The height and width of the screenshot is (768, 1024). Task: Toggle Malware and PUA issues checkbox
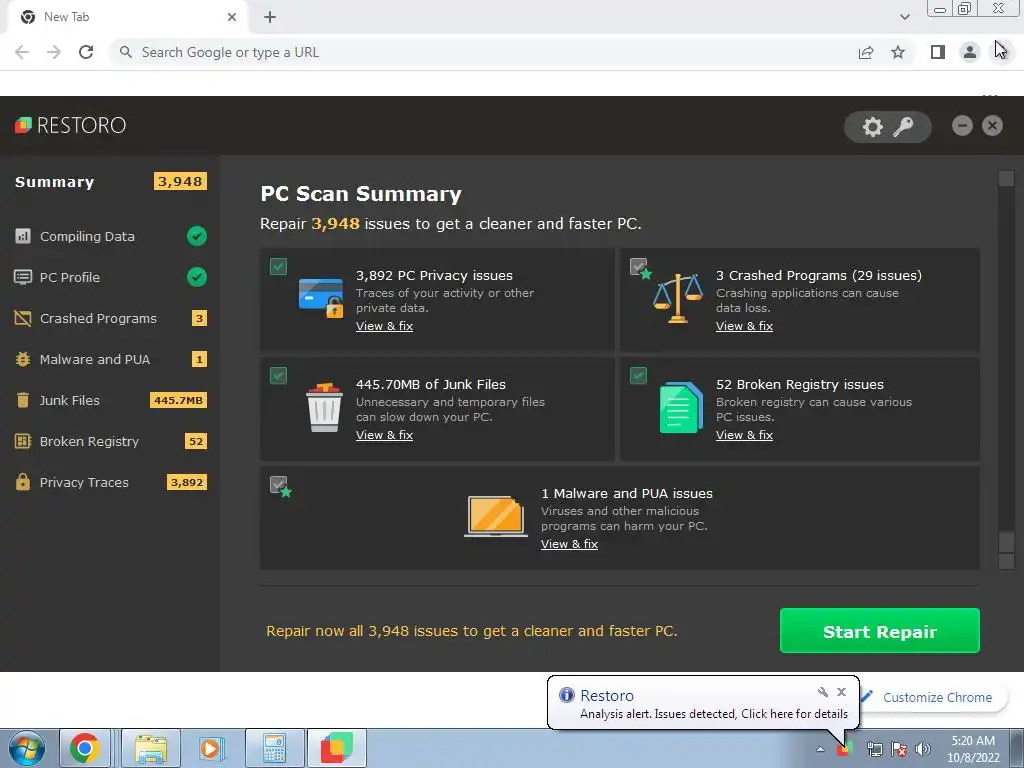tap(278, 485)
